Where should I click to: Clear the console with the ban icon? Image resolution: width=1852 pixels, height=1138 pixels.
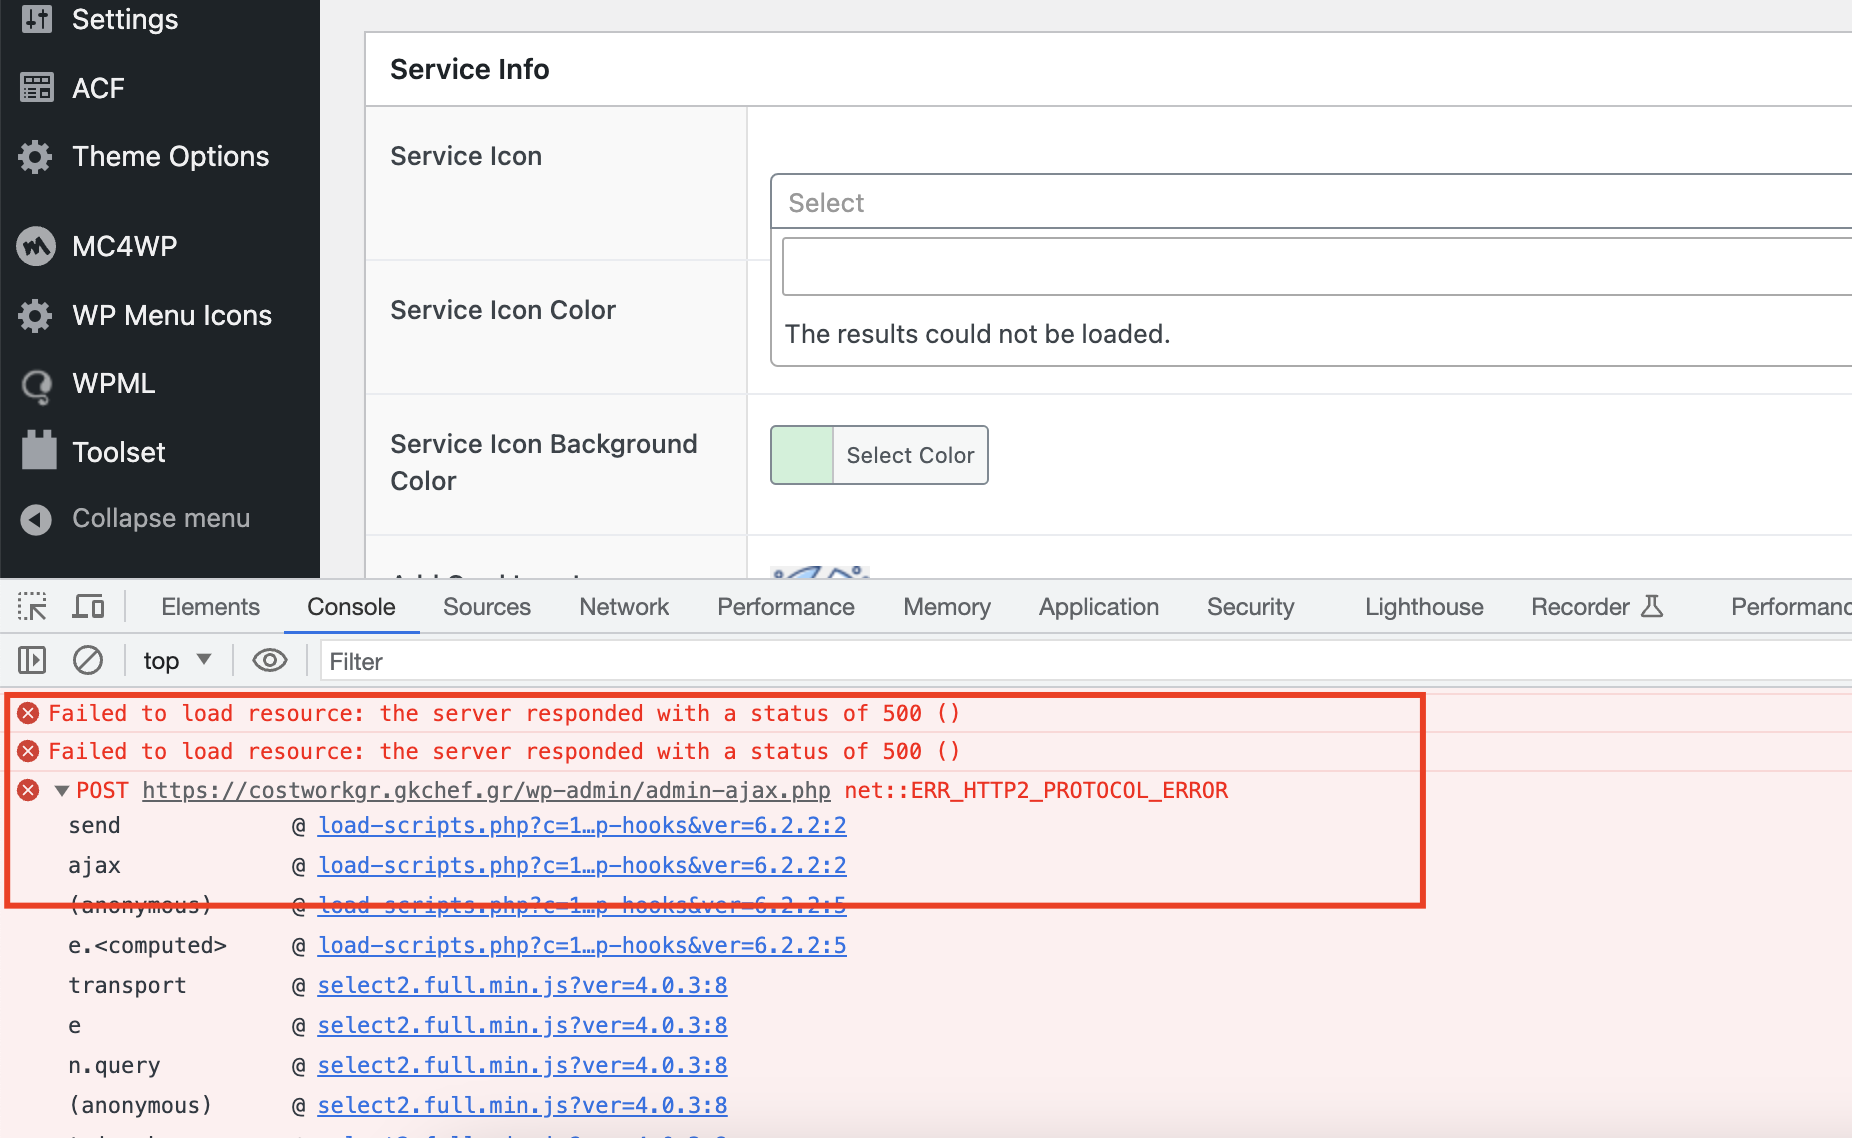88,660
